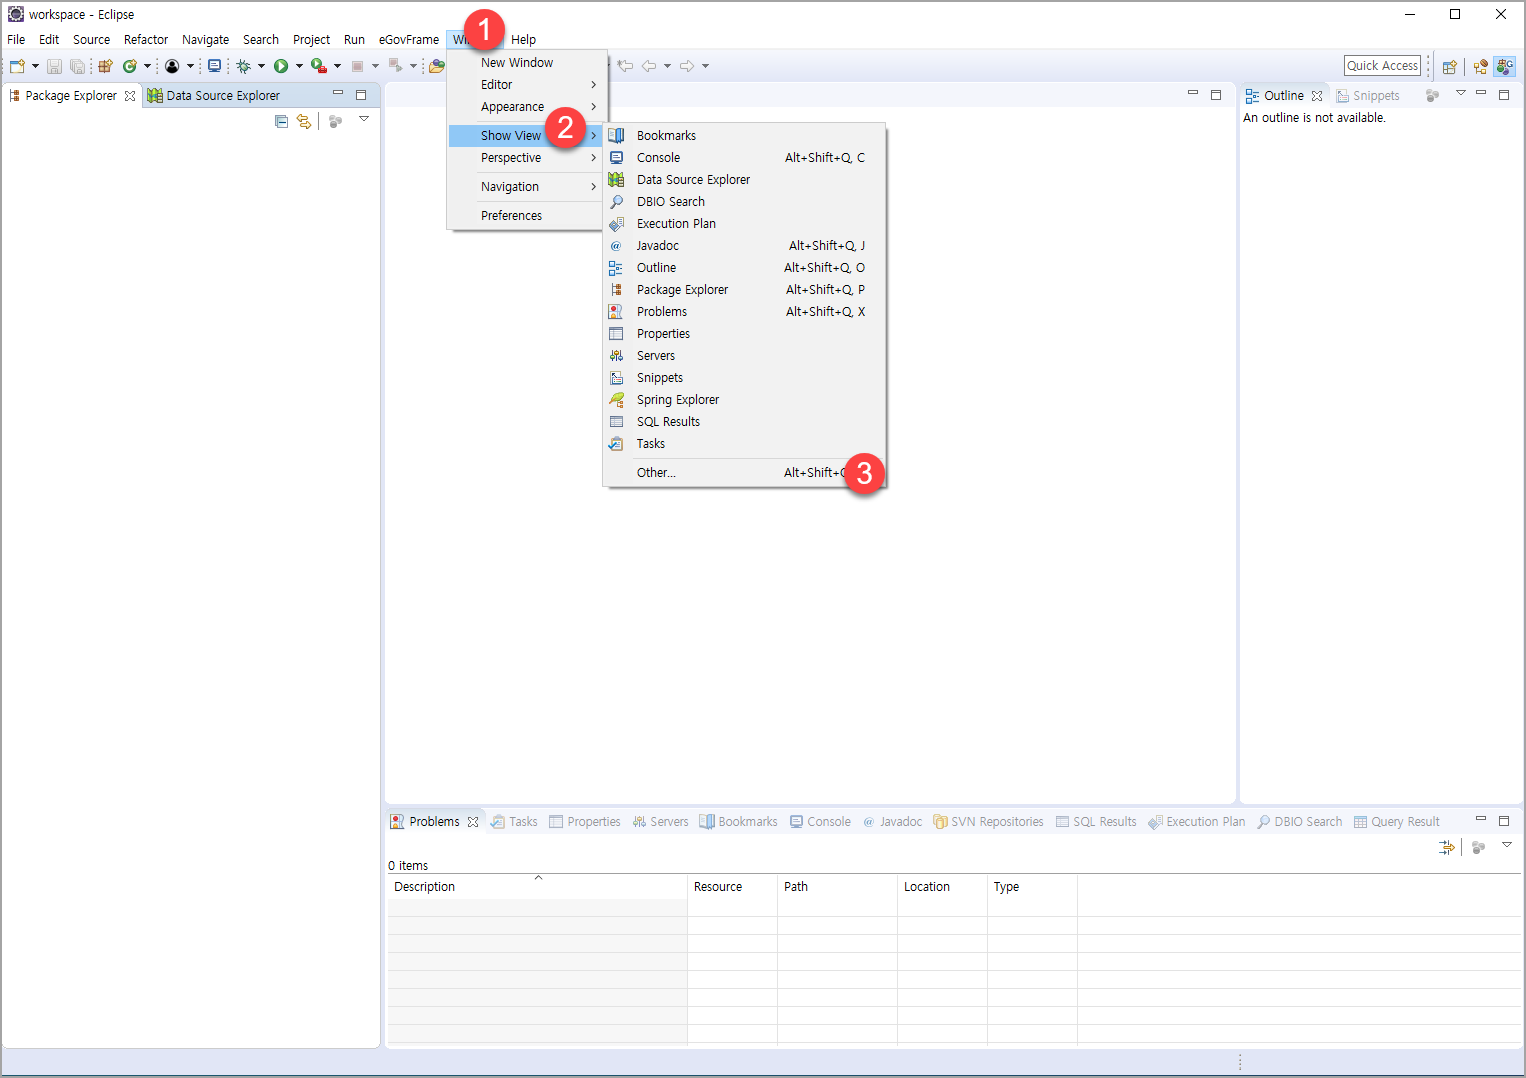Maximize the Outline panel

click(x=1504, y=95)
